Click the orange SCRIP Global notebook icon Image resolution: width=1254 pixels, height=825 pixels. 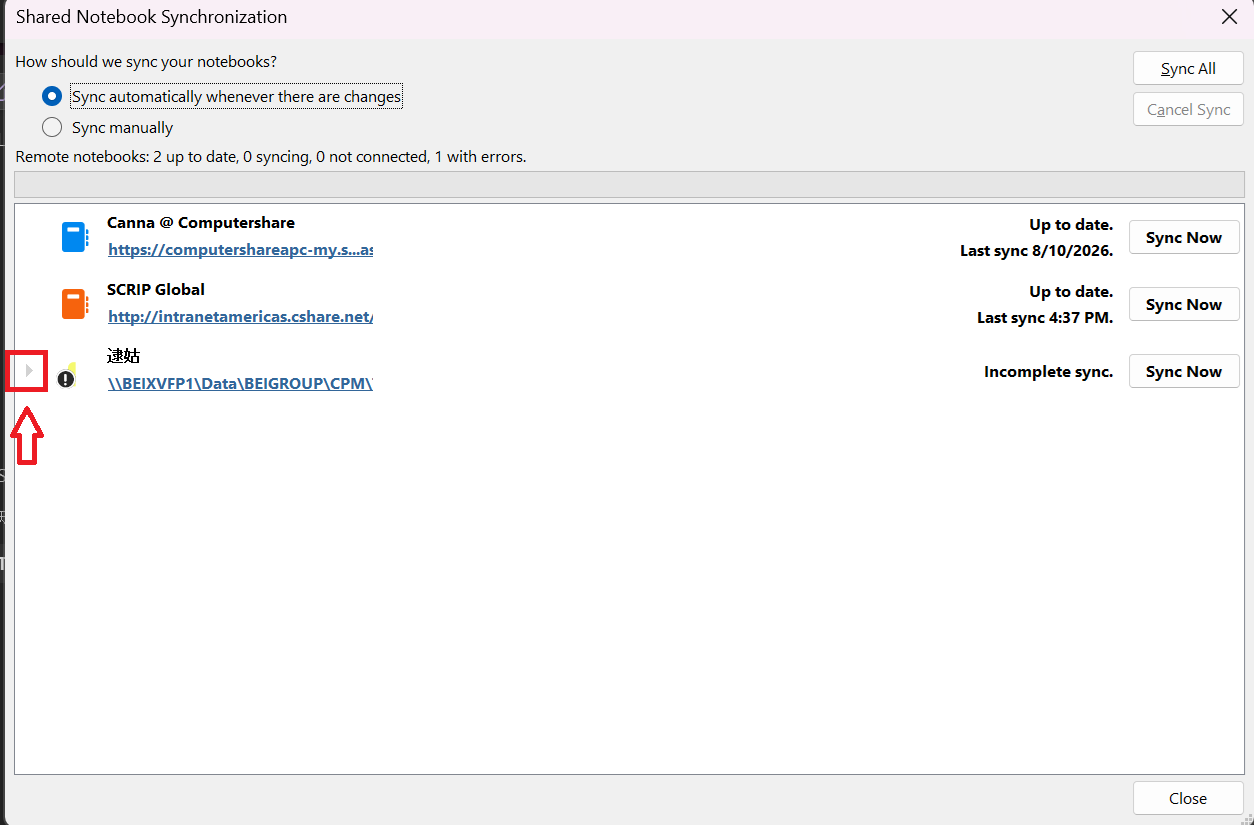[75, 304]
